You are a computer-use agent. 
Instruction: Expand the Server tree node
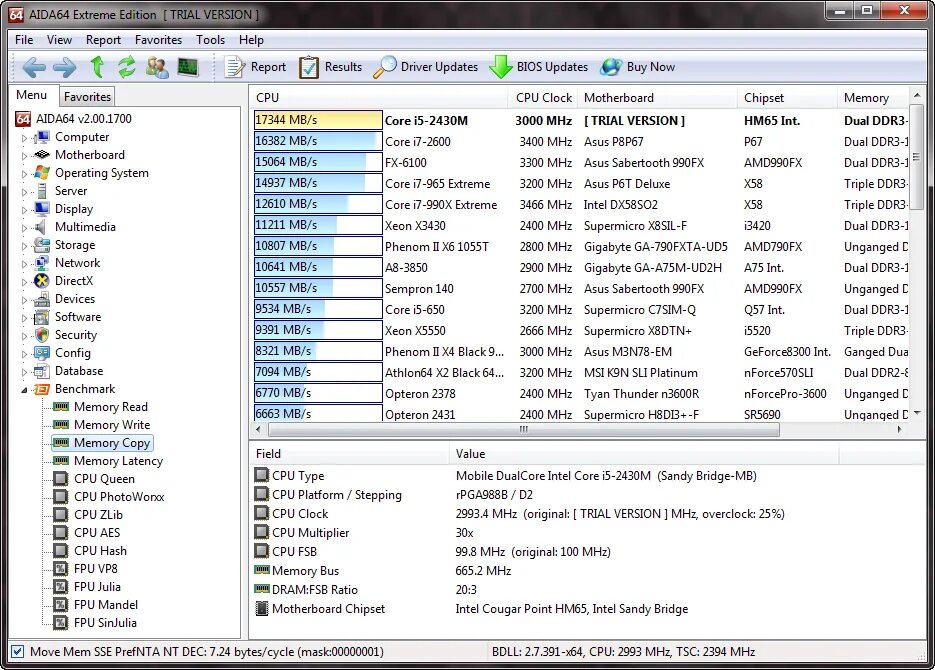click(24, 191)
